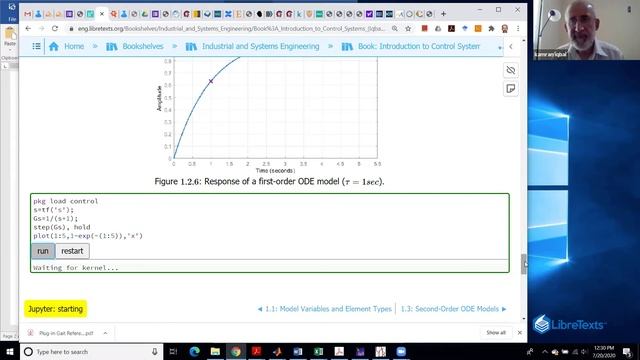This screenshot has width=640, height=360.
Task: Open the table of contents list icon
Action: (x=36, y=47)
